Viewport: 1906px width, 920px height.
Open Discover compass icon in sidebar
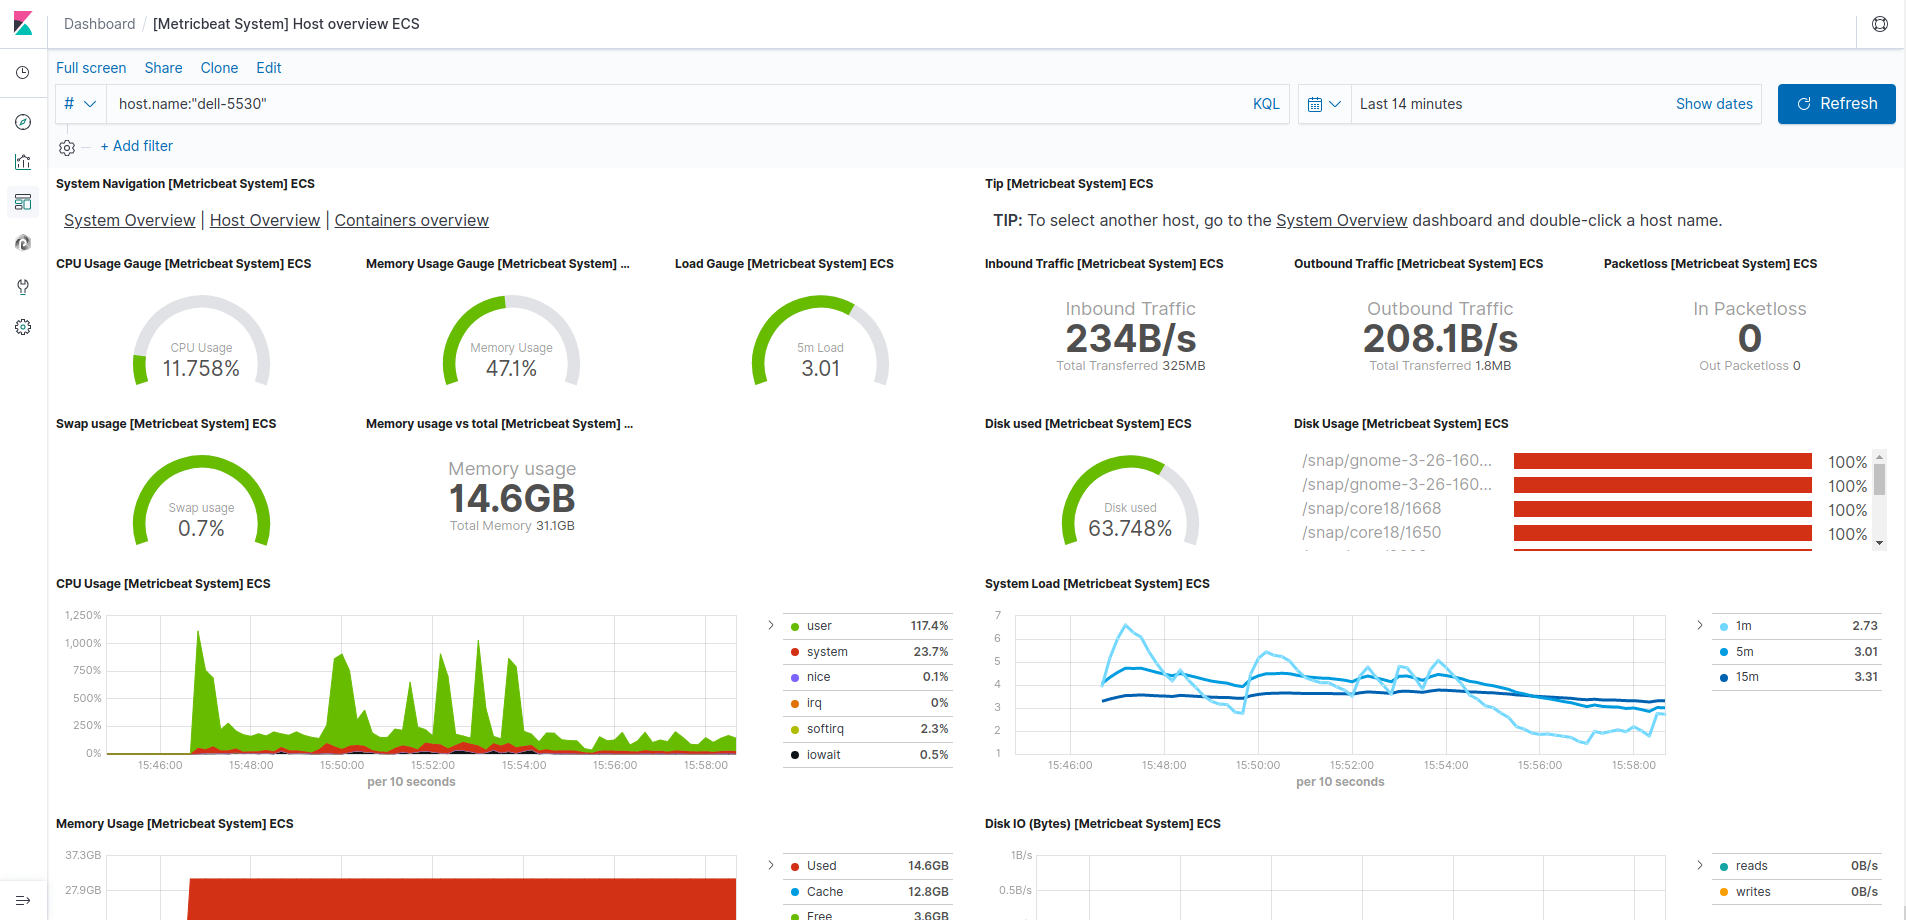(x=23, y=122)
